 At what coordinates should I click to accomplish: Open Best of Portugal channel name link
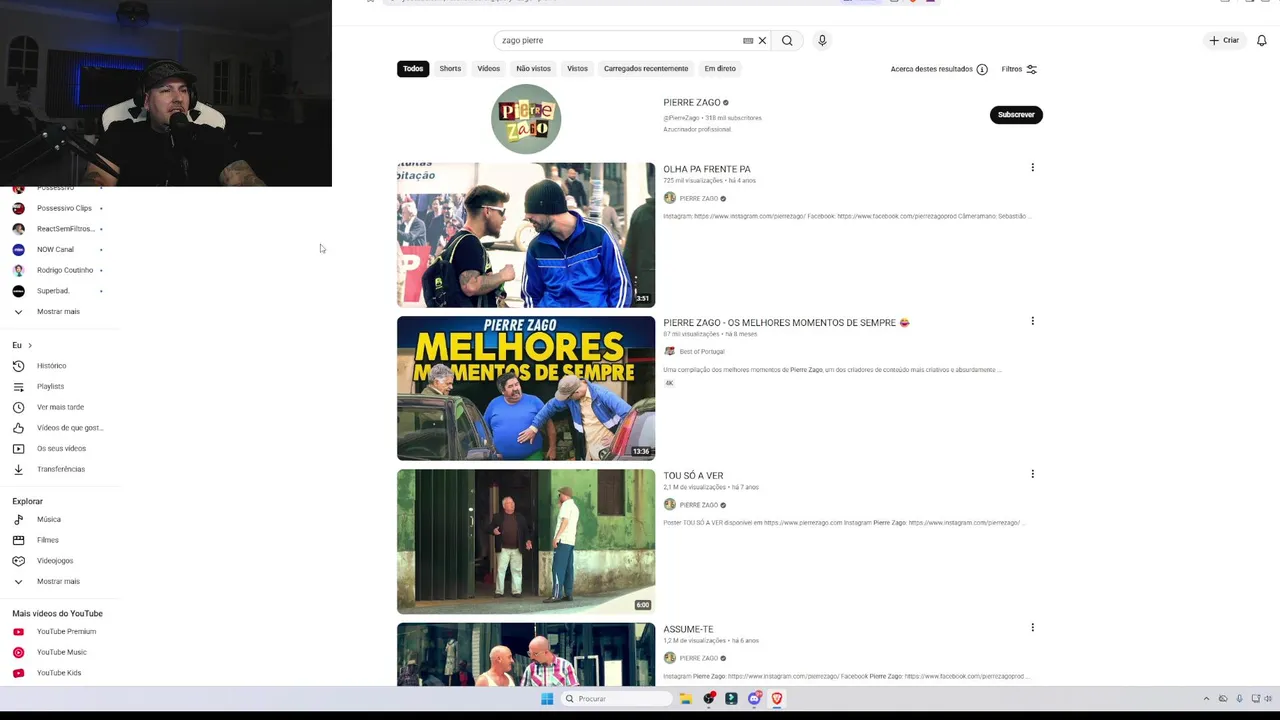[x=702, y=351]
